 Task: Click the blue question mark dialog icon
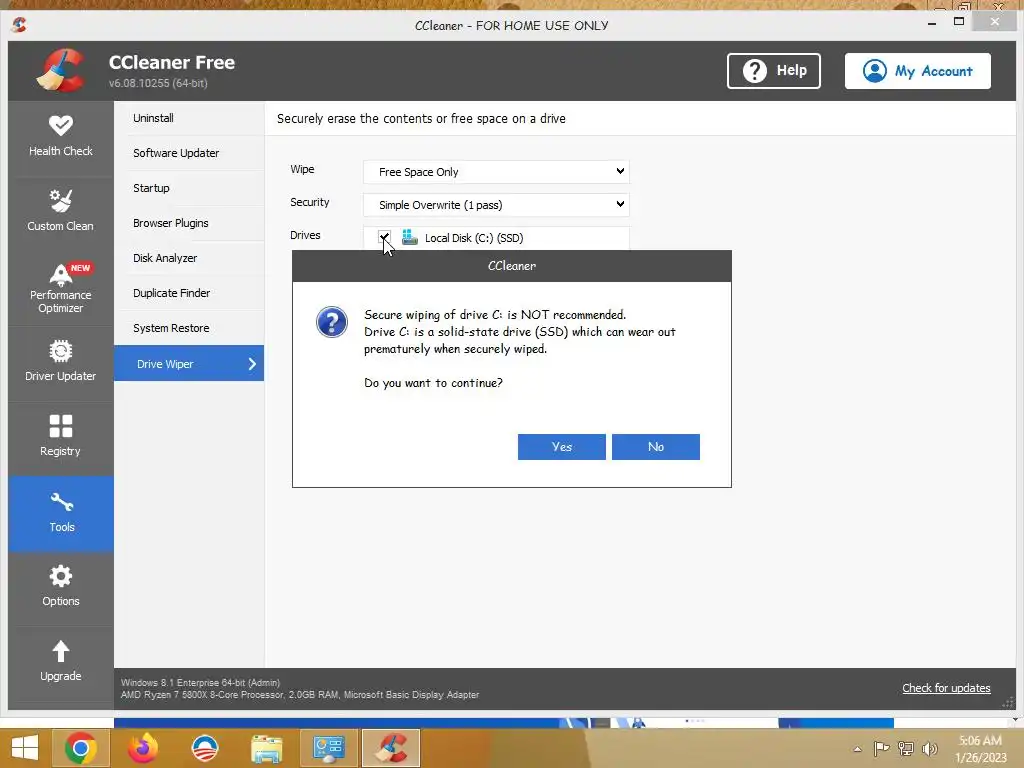click(332, 322)
